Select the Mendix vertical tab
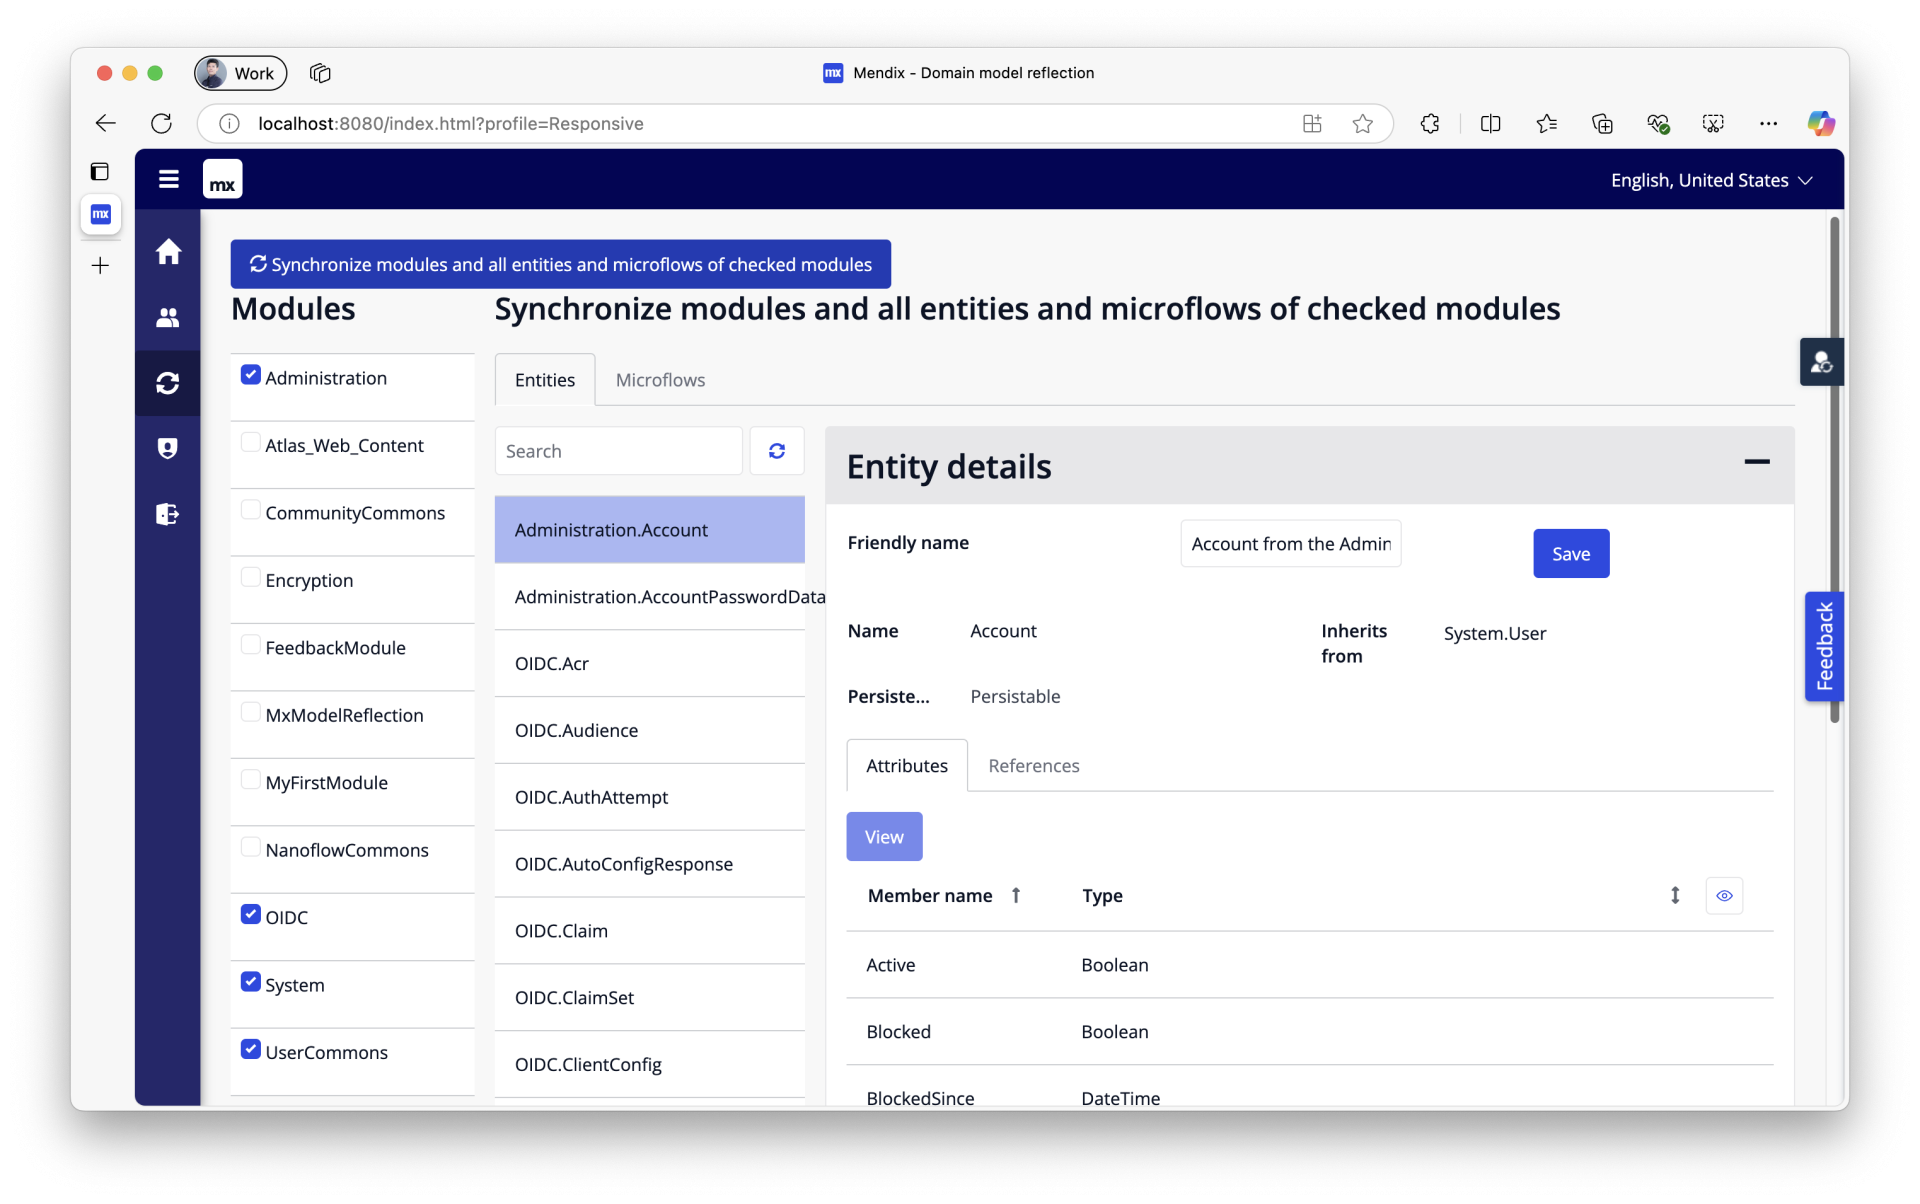The width and height of the screenshot is (1920, 1204). pos(100,214)
